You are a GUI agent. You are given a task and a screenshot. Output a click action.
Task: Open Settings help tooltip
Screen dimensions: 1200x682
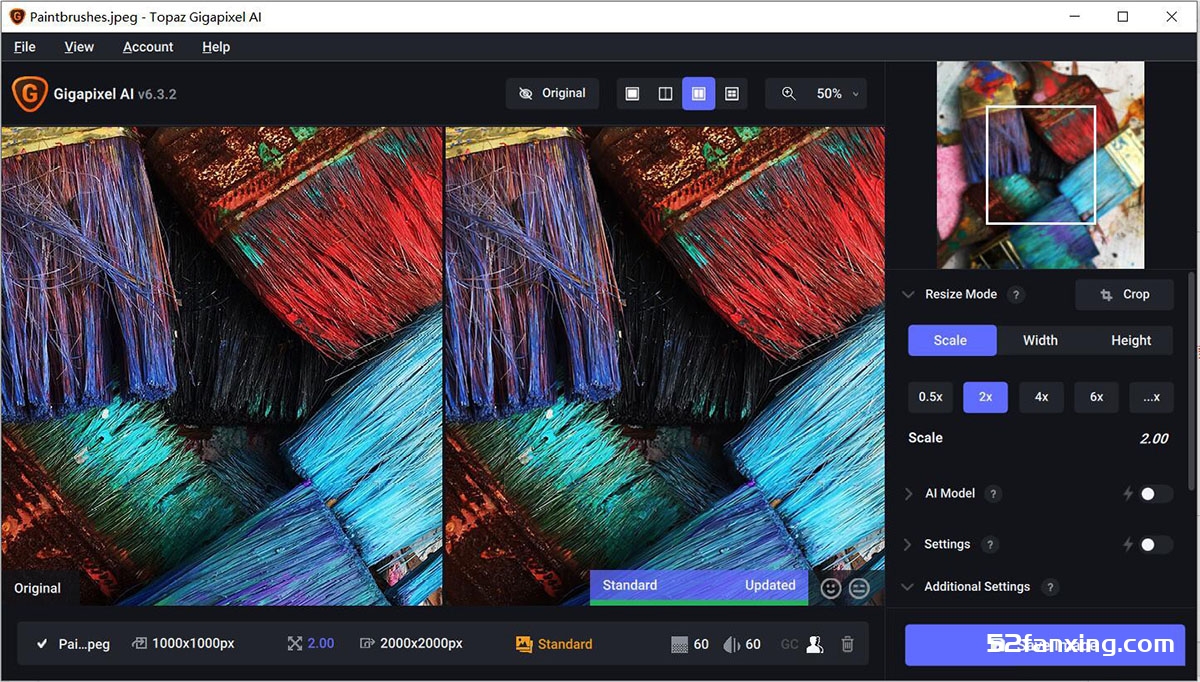tap(989, 545)
